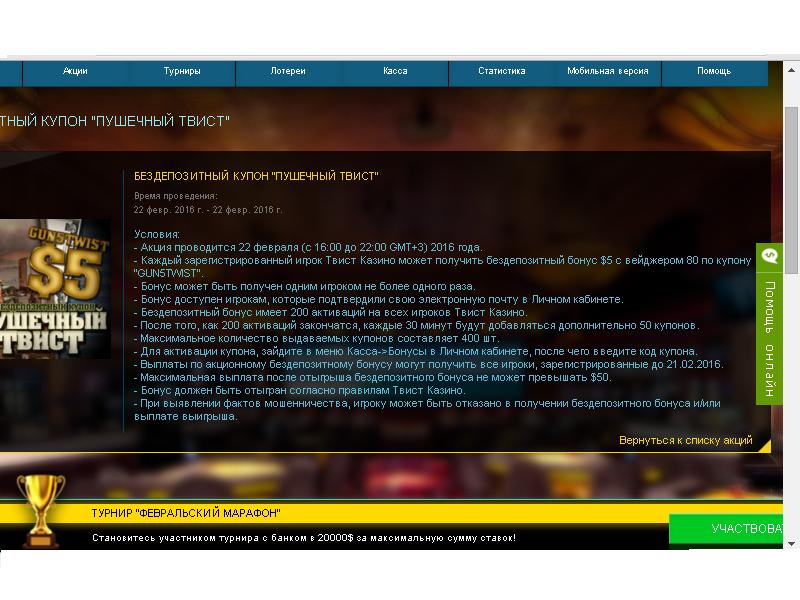Click the chat bubble icon on help tab
800x600 pixels.
click(x=769, y=257)
